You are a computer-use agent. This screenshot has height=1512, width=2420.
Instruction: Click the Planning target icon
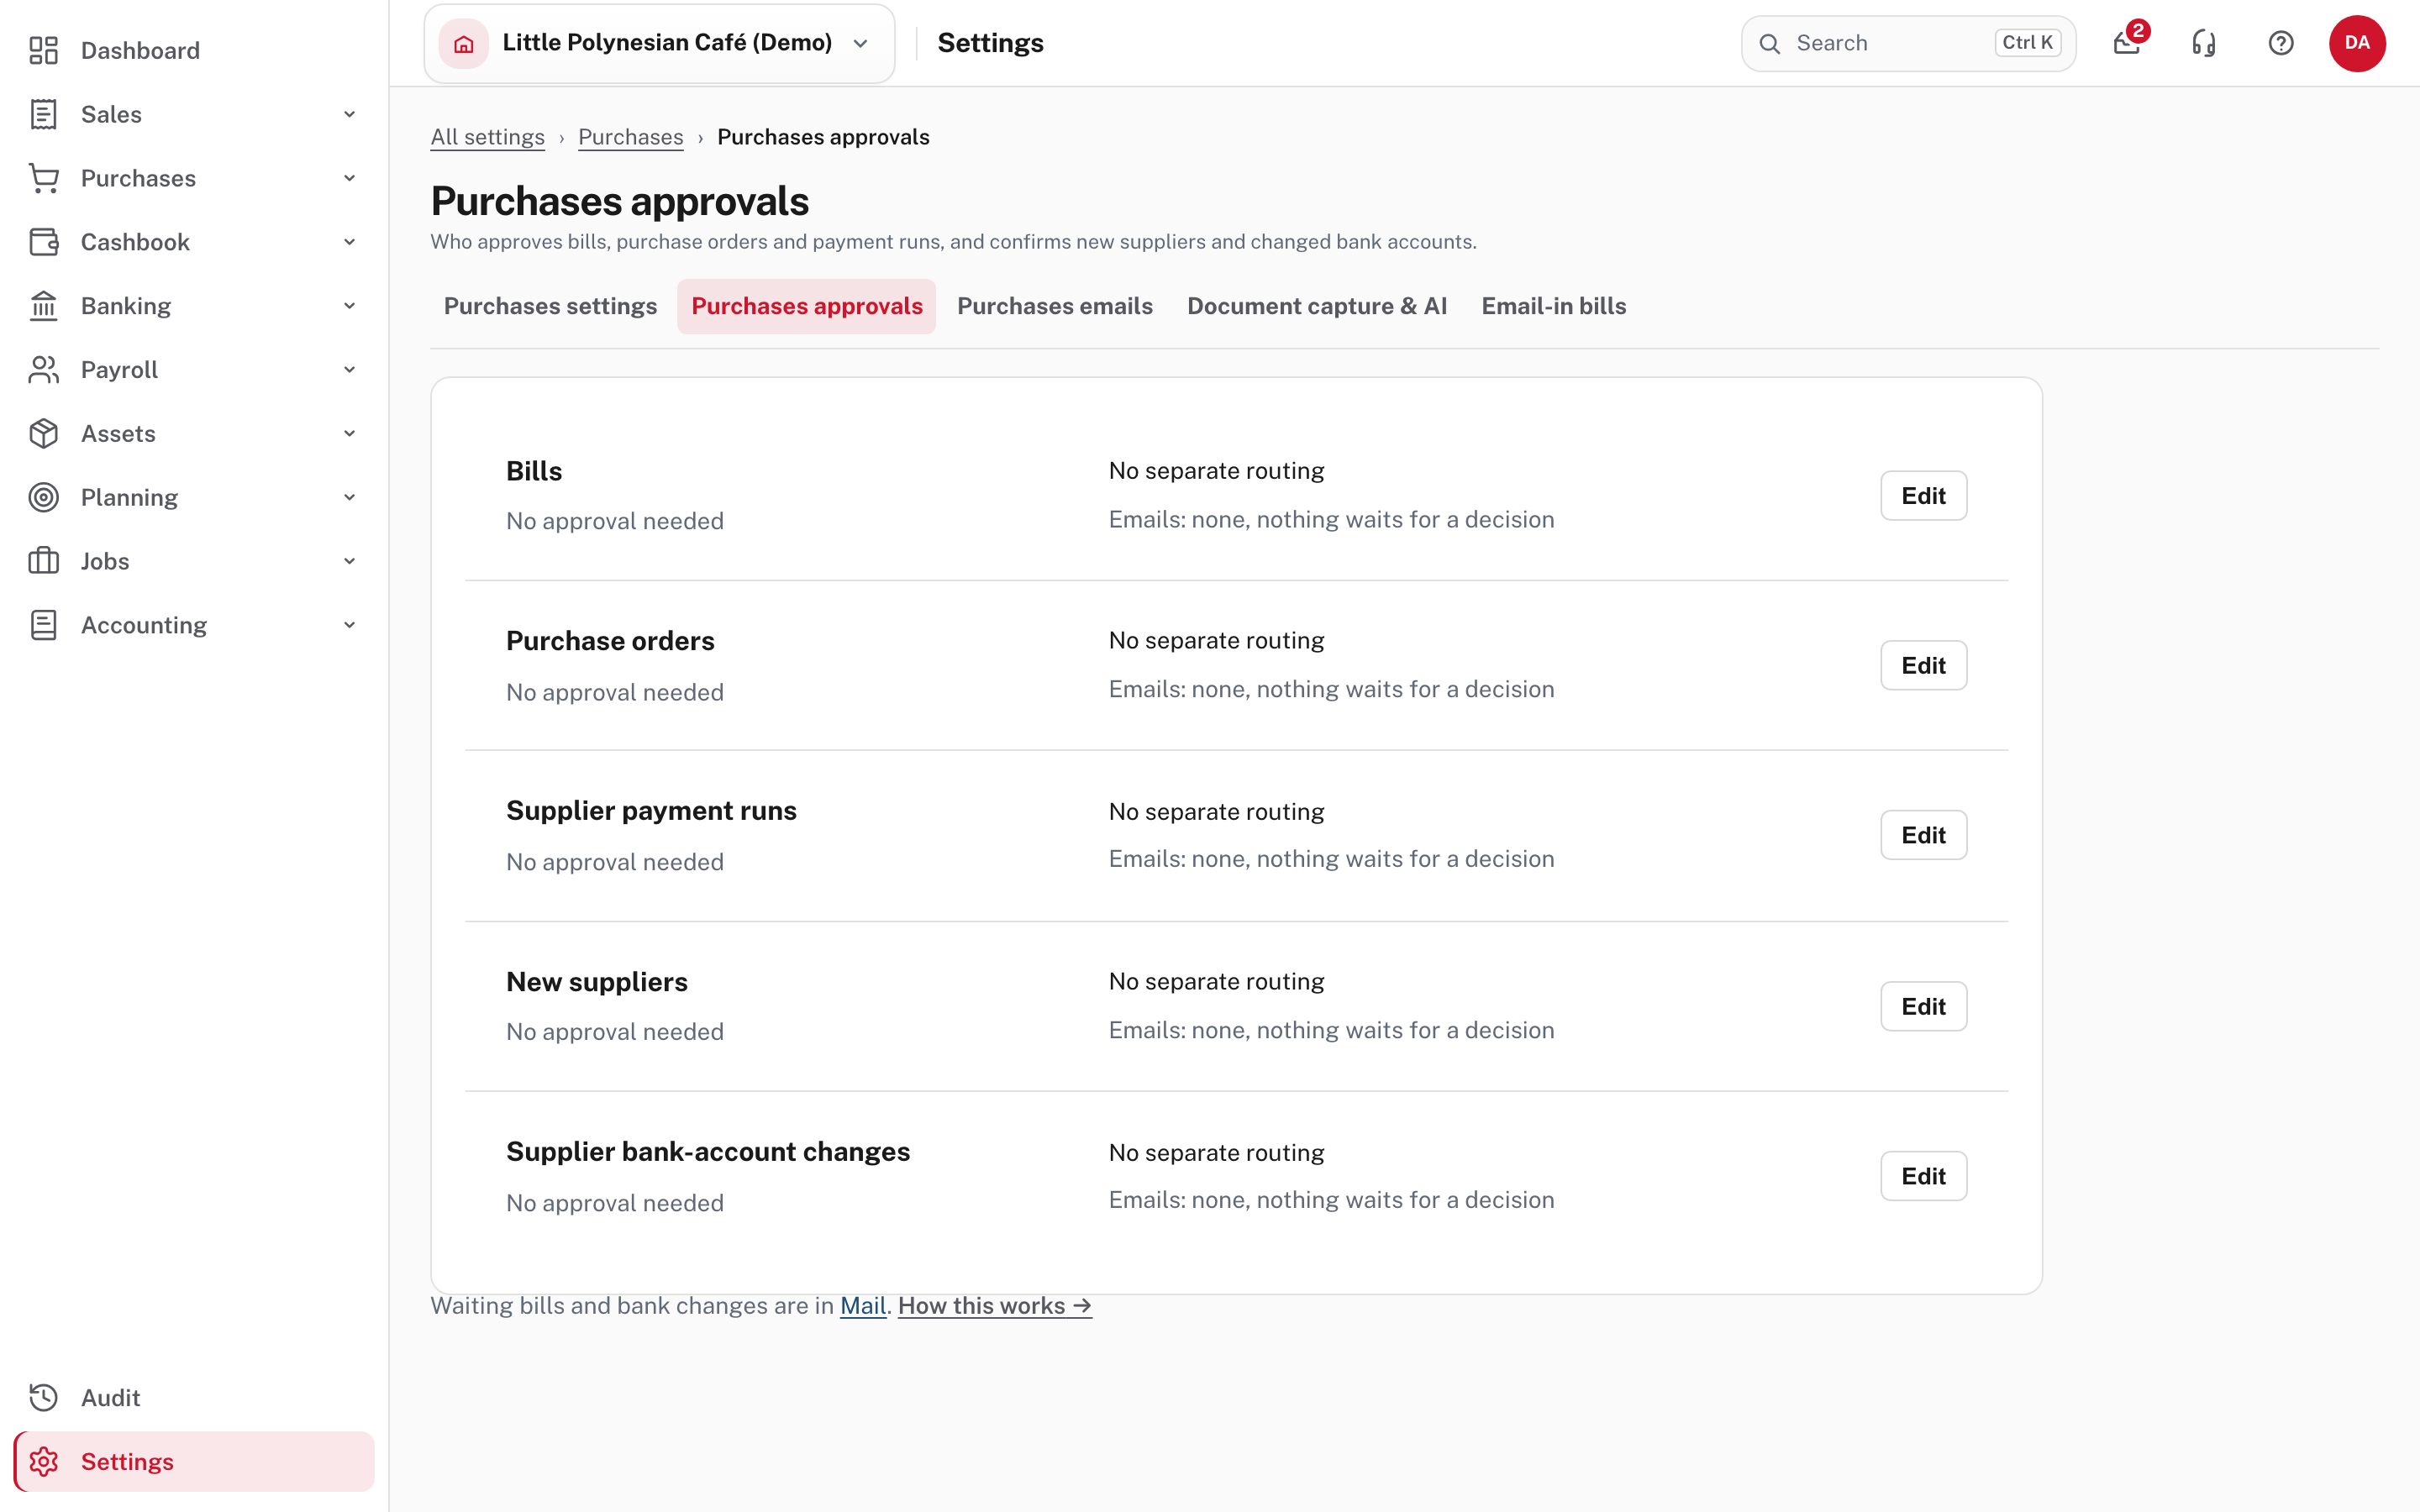coord(43,497)
